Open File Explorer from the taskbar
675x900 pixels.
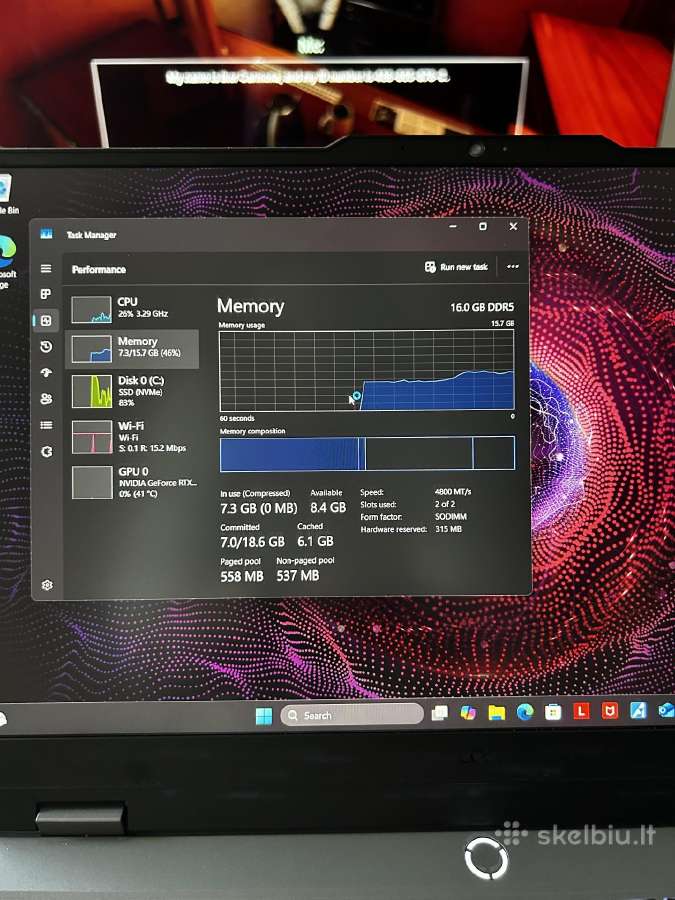[496, 713]
